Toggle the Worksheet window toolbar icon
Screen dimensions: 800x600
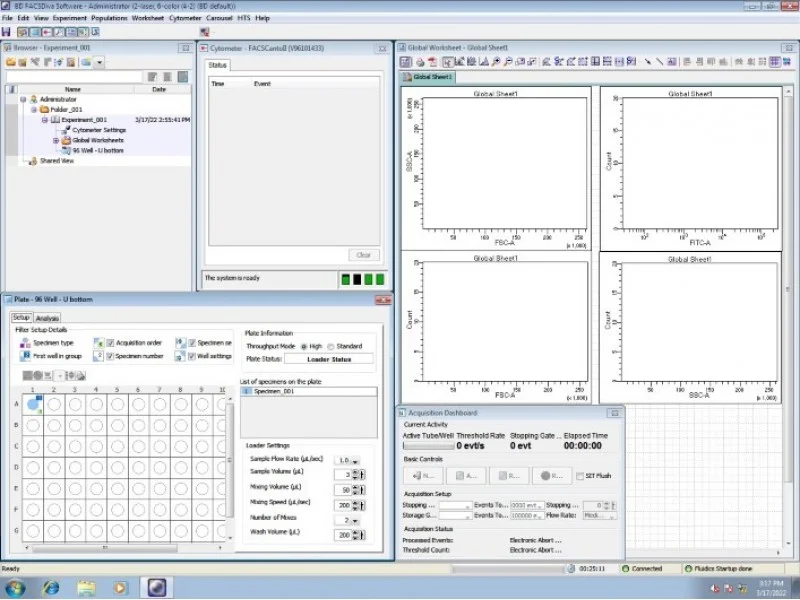(71, 32)
